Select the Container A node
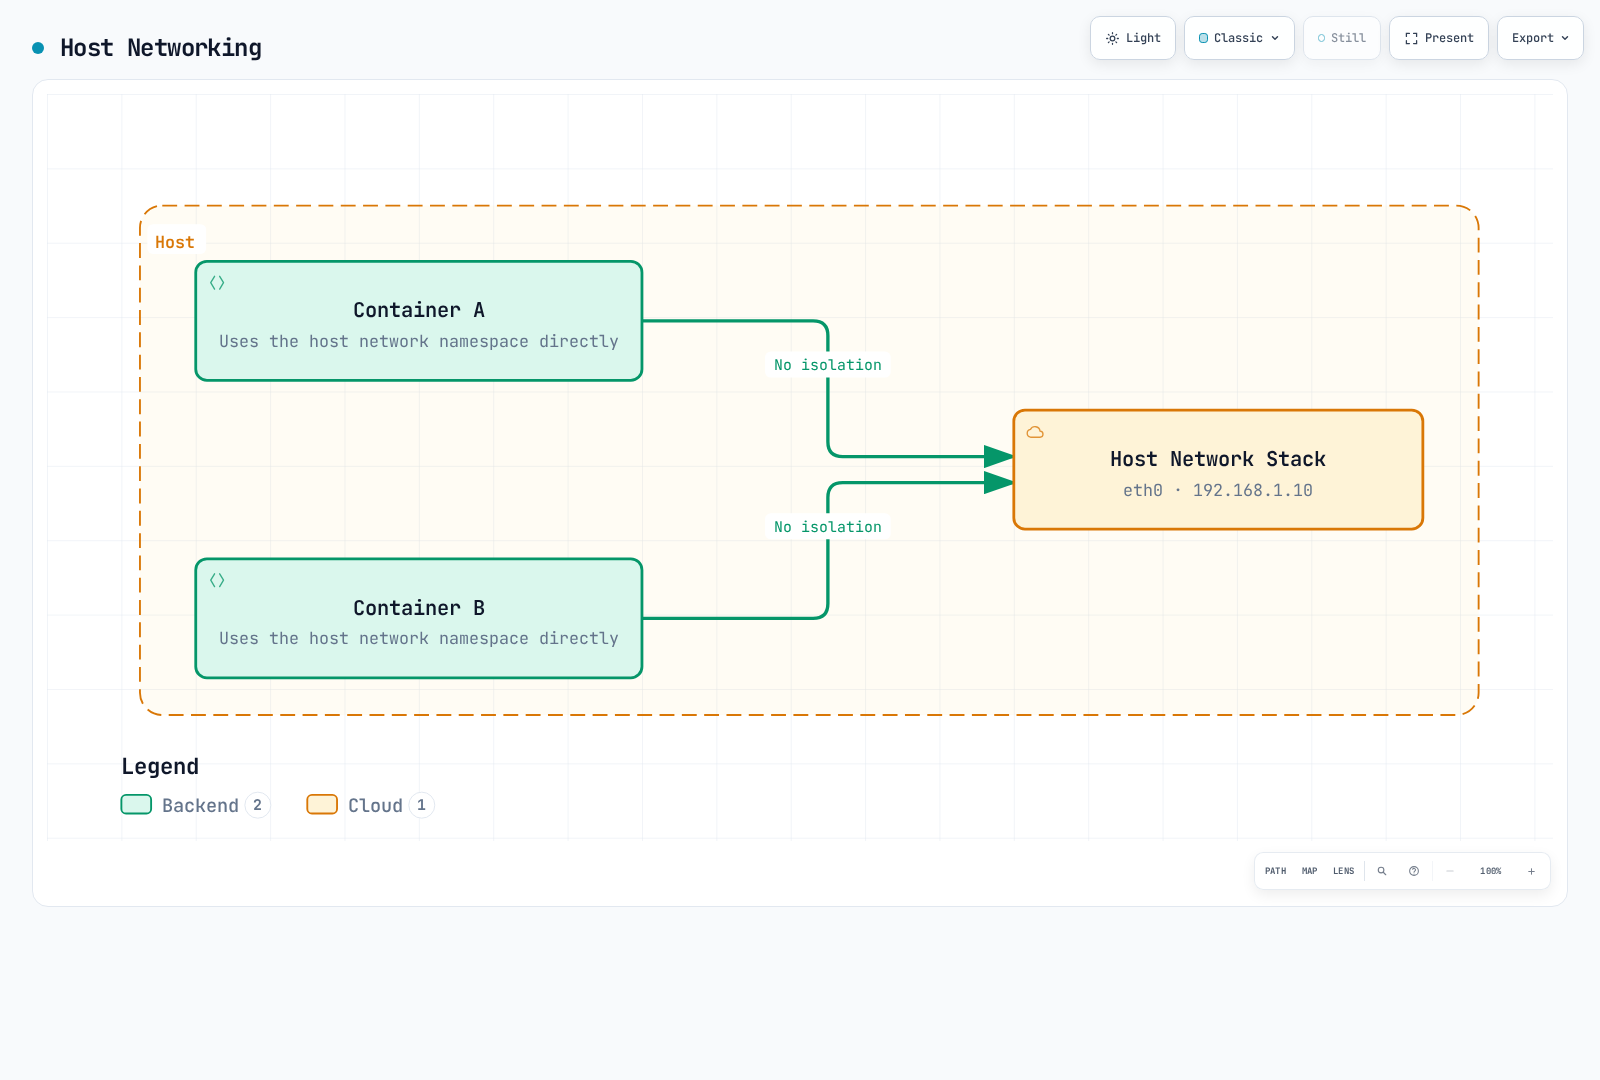Screen dimensions: 1600x1080 [x=419, y=321]
